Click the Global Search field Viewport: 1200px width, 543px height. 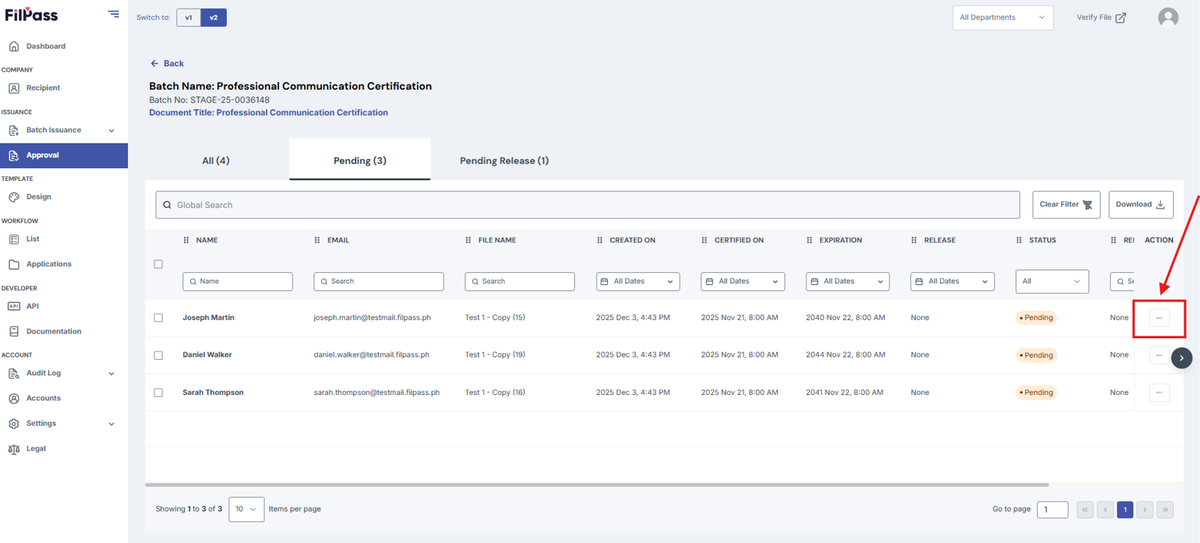click(589, 205)
